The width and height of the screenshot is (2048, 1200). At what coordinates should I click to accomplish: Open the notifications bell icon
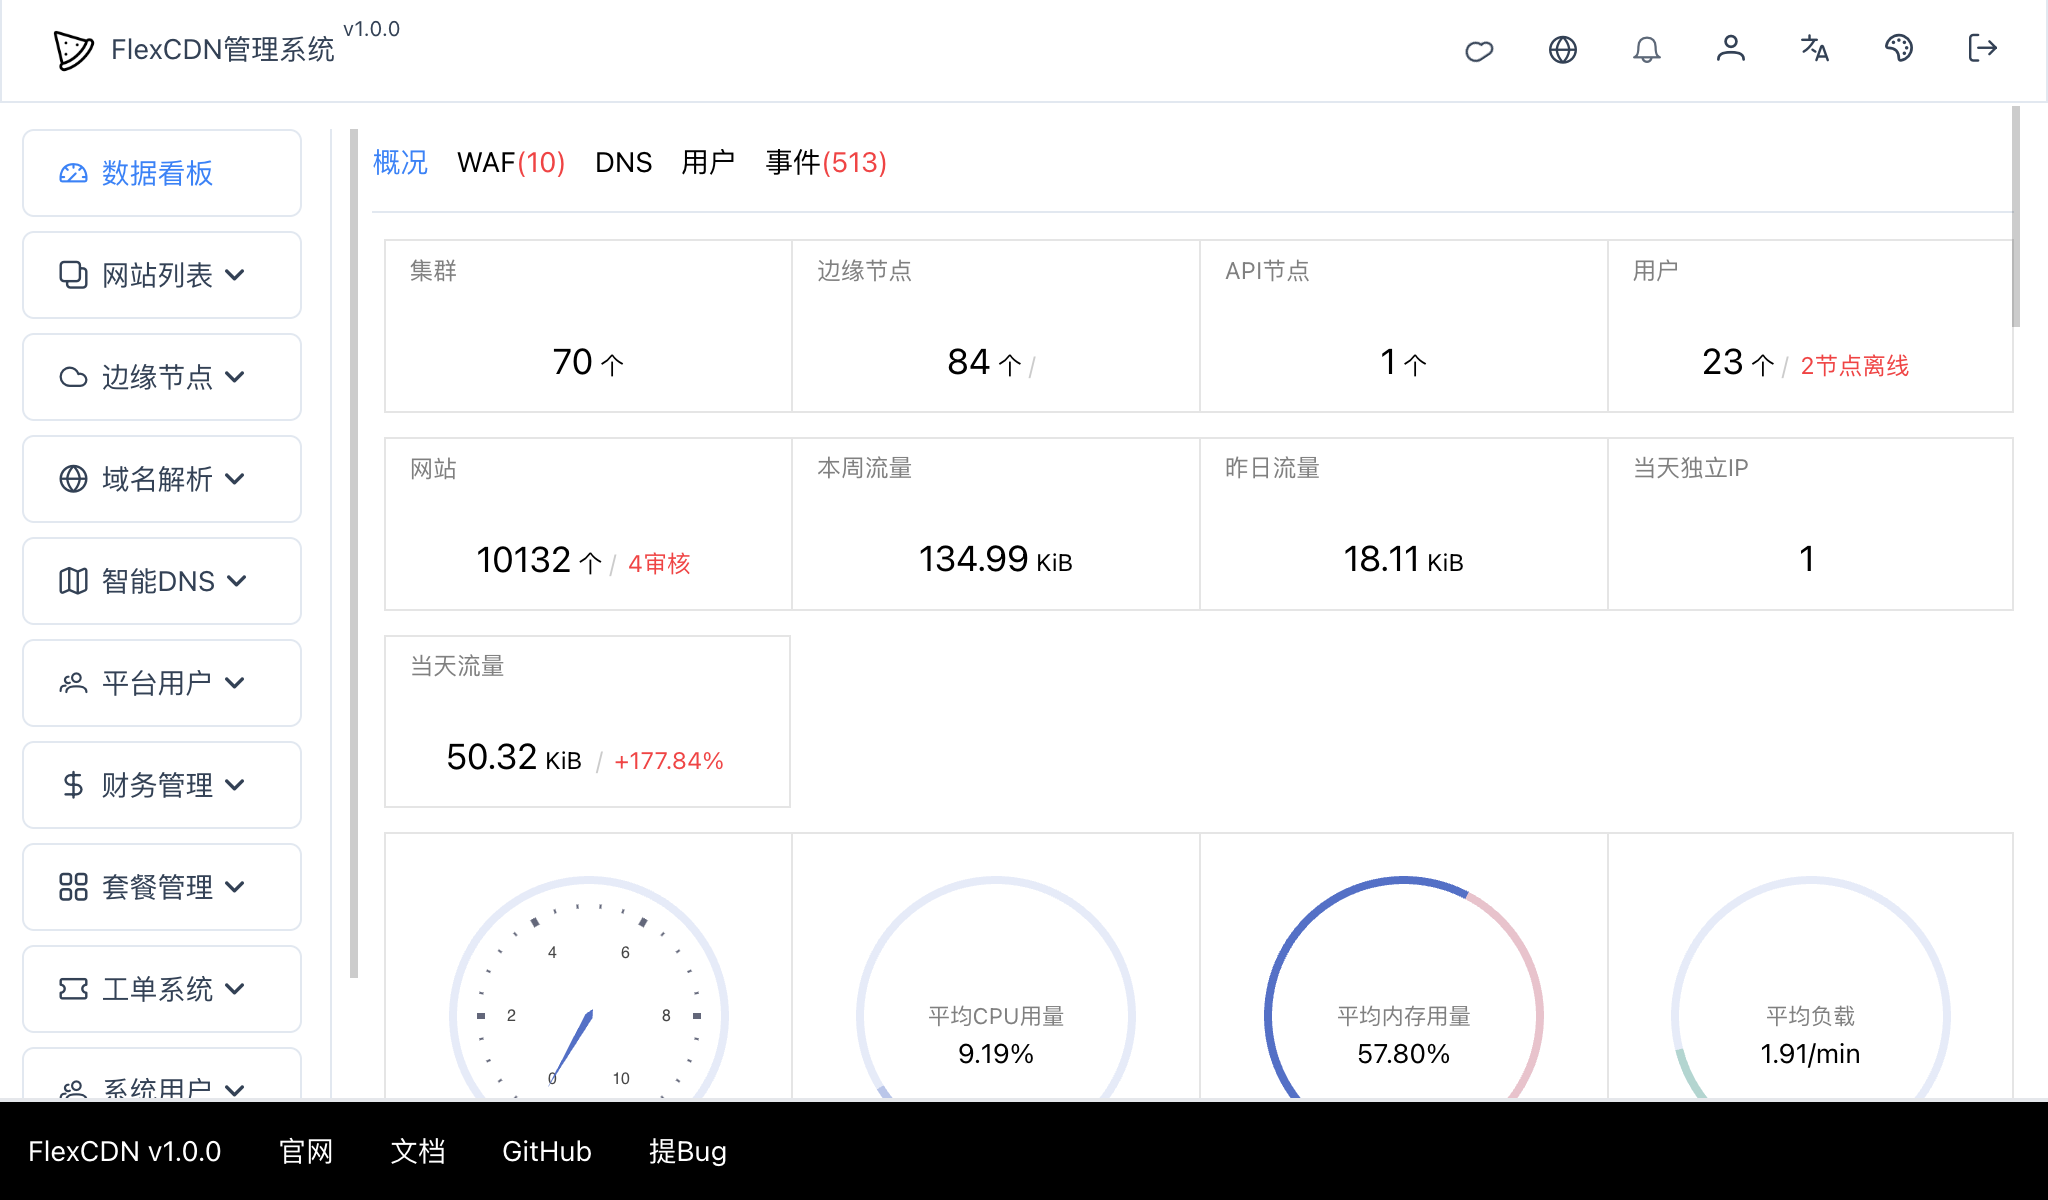pos(1647,50)
